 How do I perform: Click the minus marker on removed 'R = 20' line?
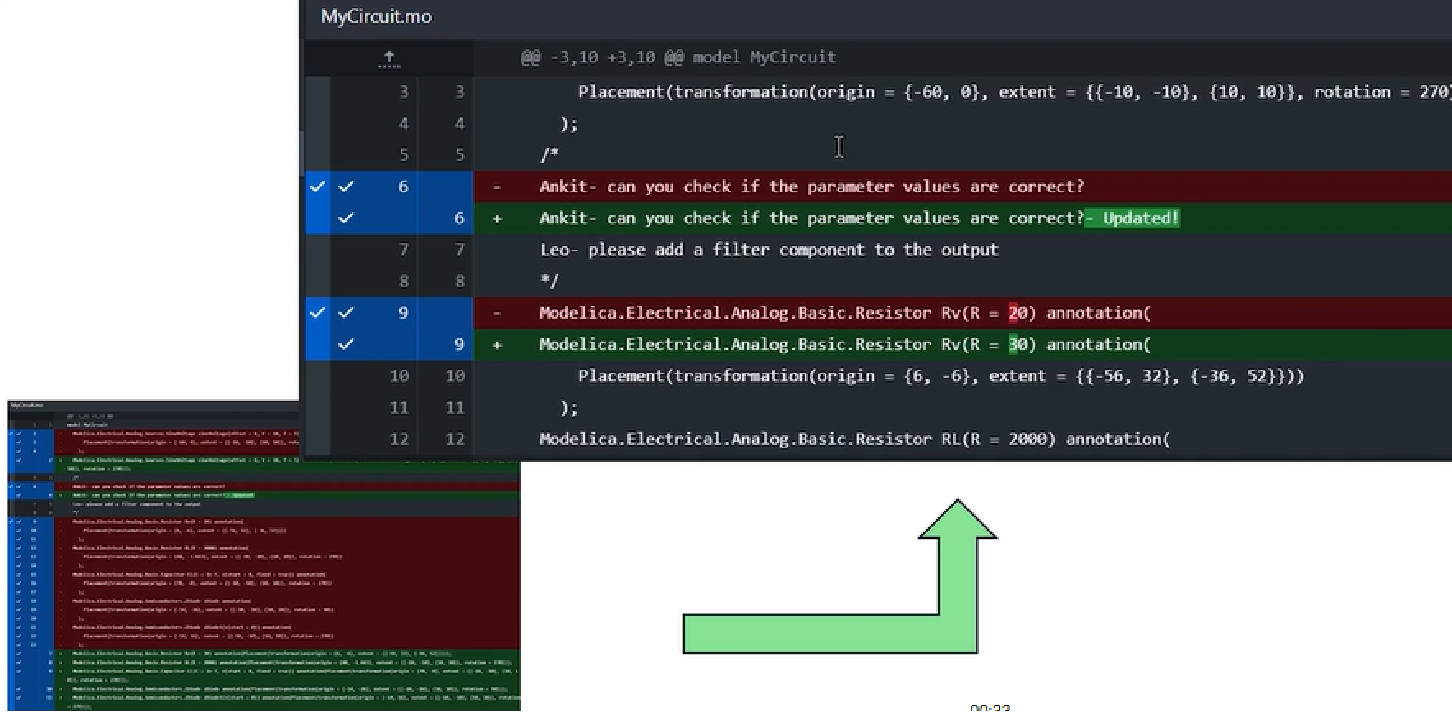497,312
